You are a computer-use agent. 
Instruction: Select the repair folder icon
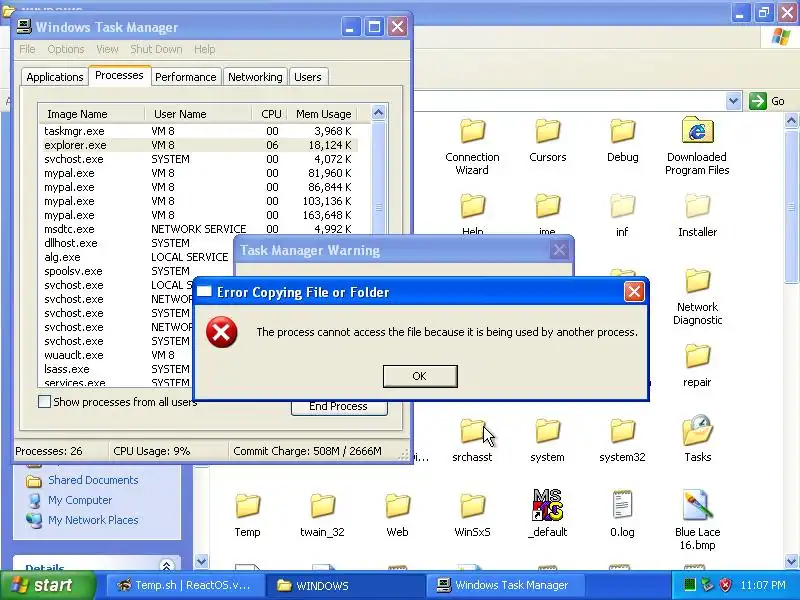coord(697,356)
